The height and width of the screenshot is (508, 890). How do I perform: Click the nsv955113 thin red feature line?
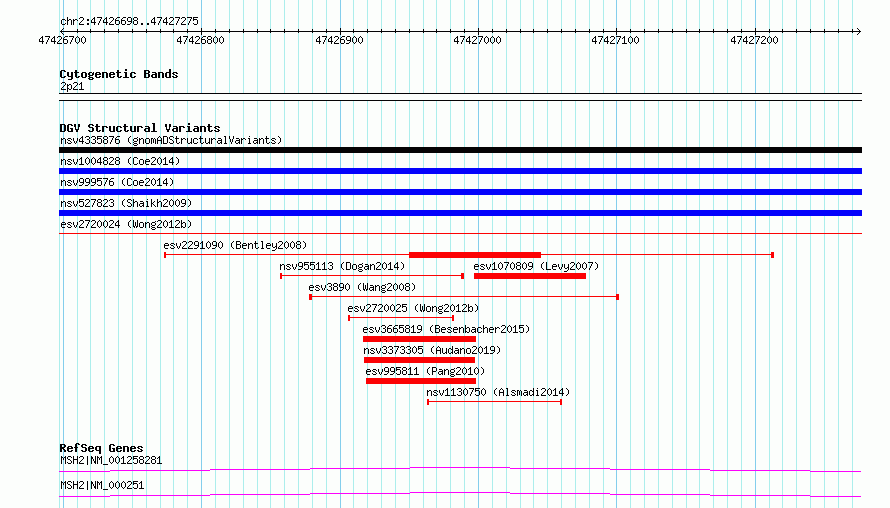point(372,276)
